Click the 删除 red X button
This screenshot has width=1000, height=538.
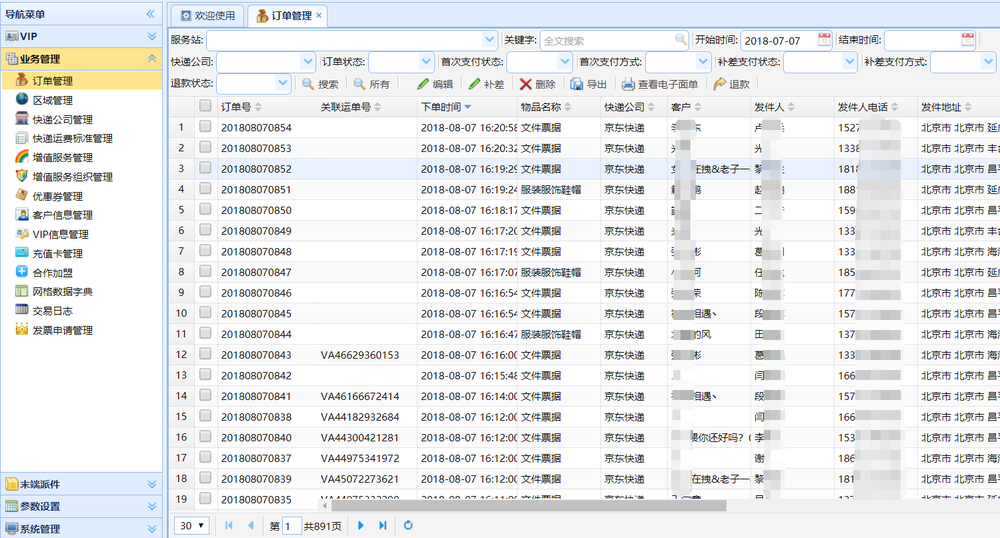click(x=538, y=84)
